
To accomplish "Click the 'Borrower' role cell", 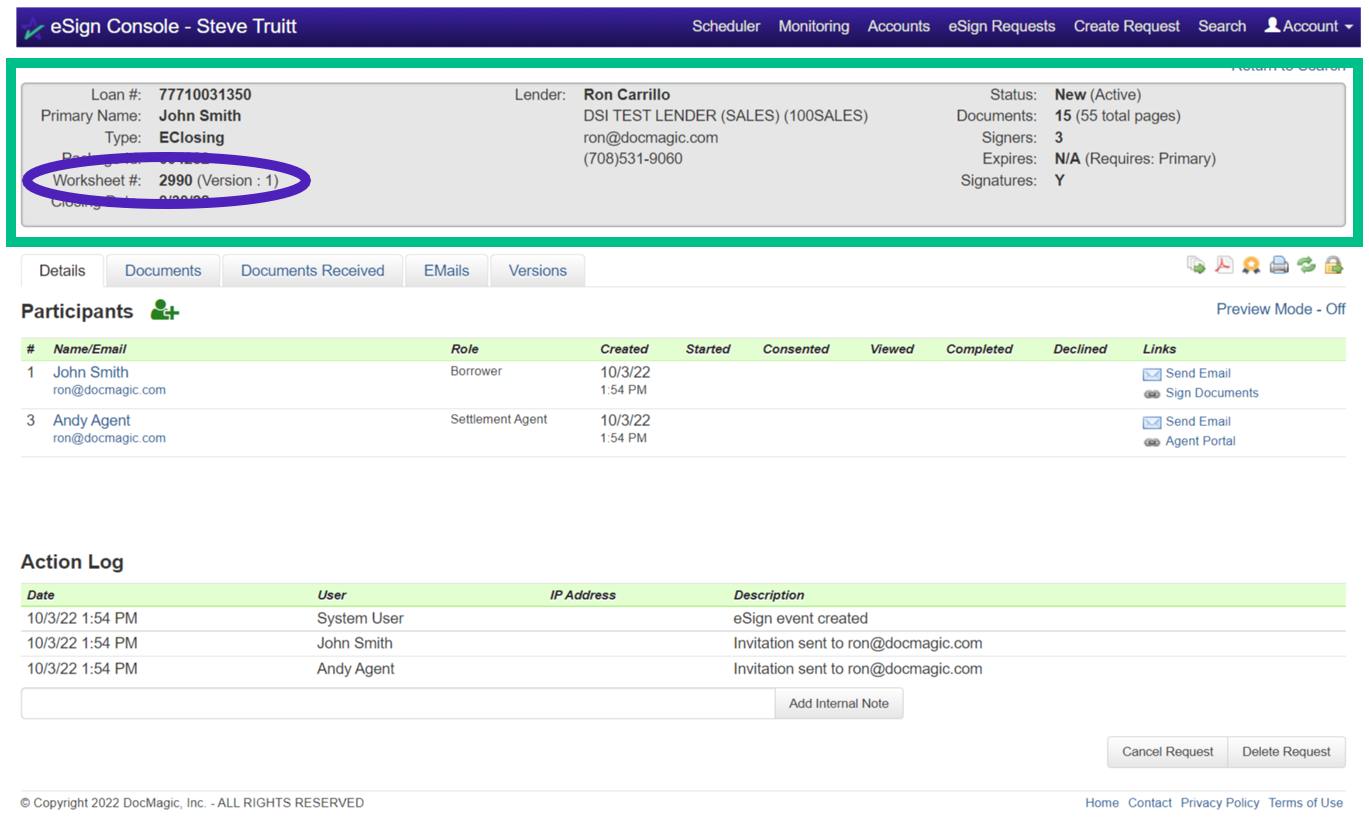I will (476, 371).
